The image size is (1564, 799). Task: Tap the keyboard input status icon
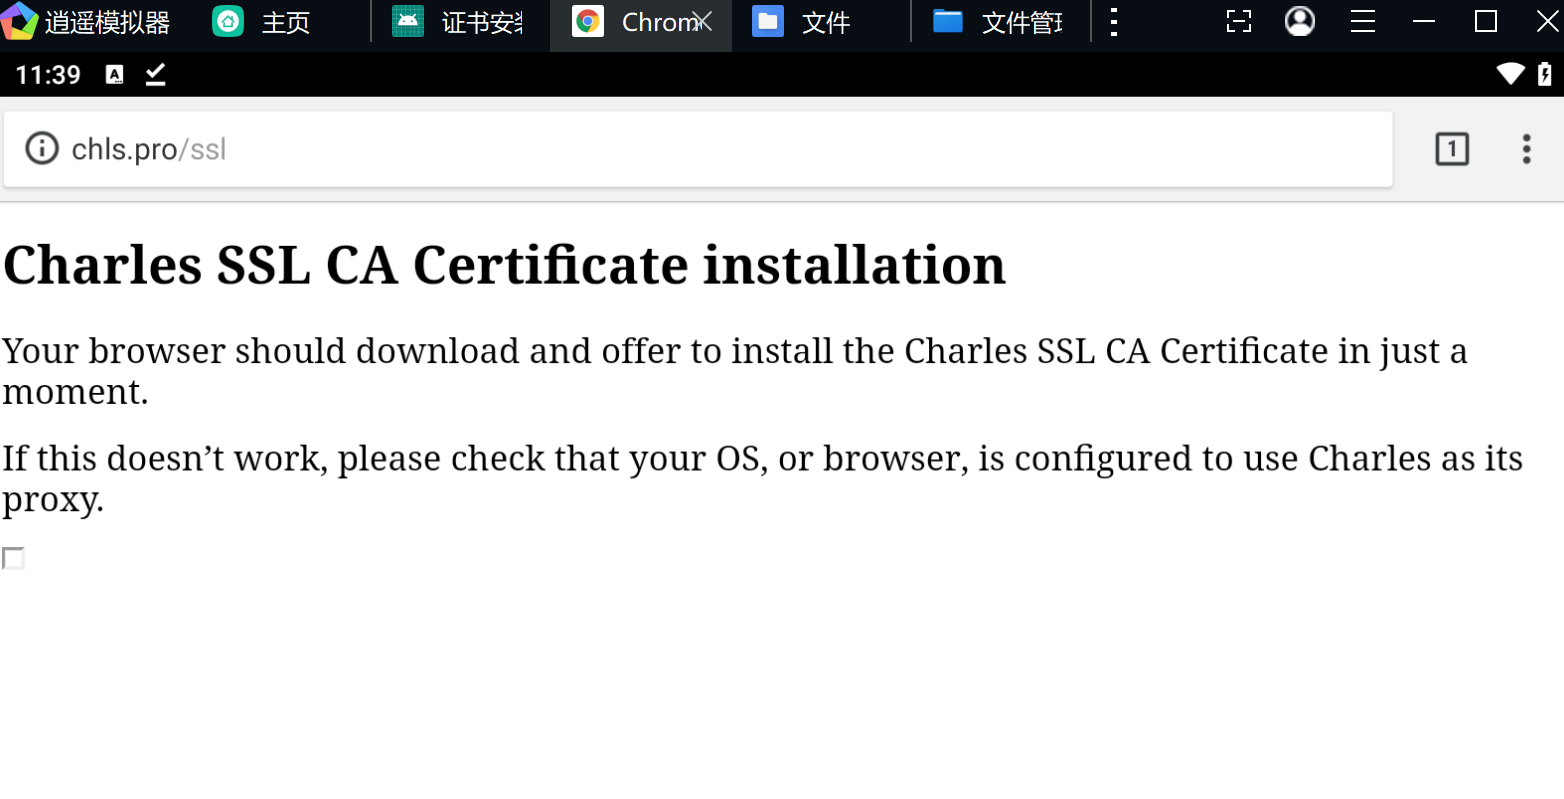click(115, 74)
